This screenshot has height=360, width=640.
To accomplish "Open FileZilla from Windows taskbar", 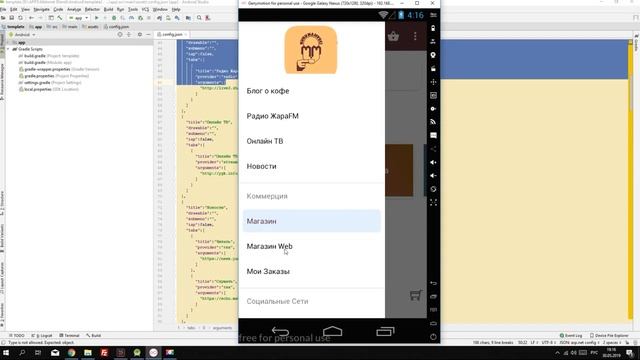I will click(x=104, y=353).
